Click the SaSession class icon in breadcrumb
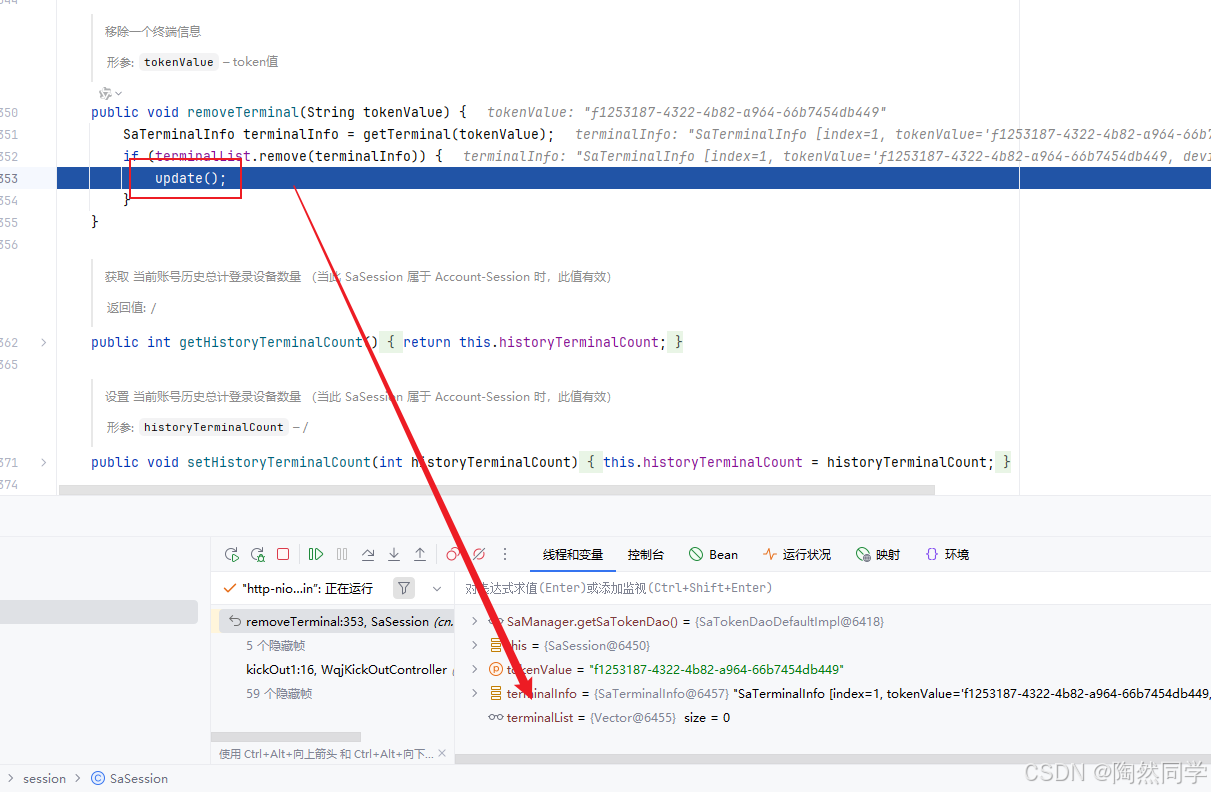The image size is (1211, 792). tap(98, 778)
